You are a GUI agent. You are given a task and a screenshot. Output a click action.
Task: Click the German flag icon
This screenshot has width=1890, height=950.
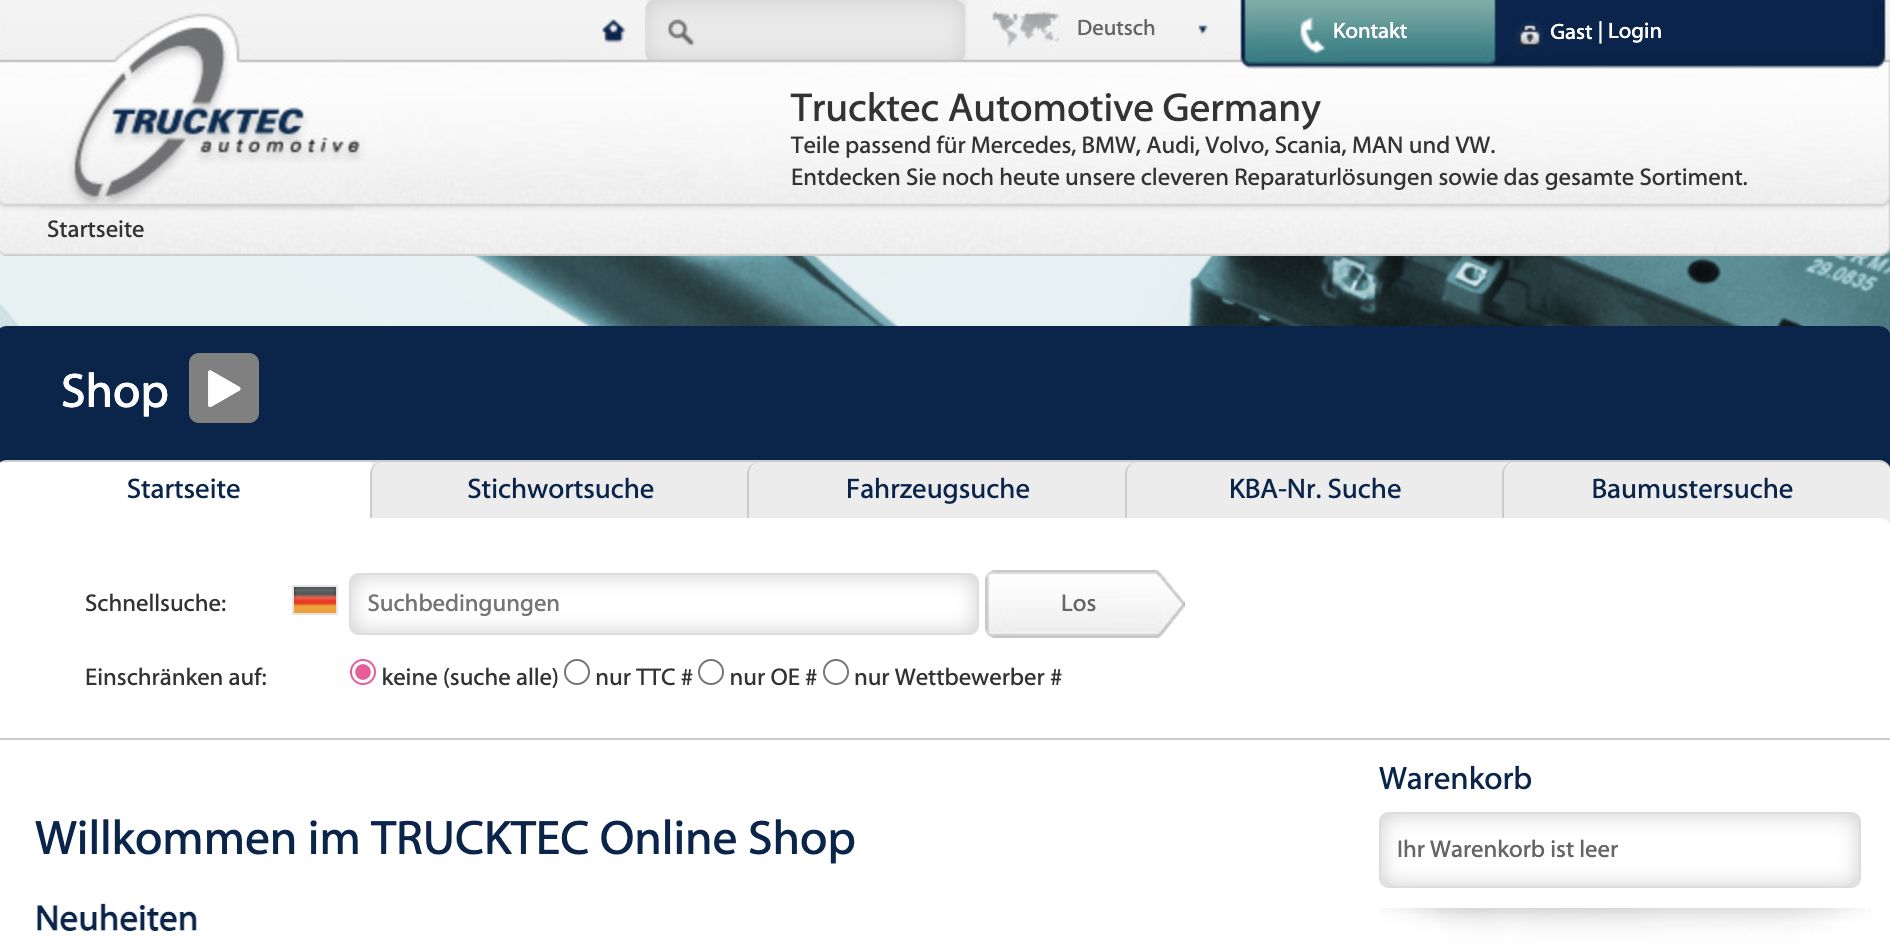(x=315, y=600)
